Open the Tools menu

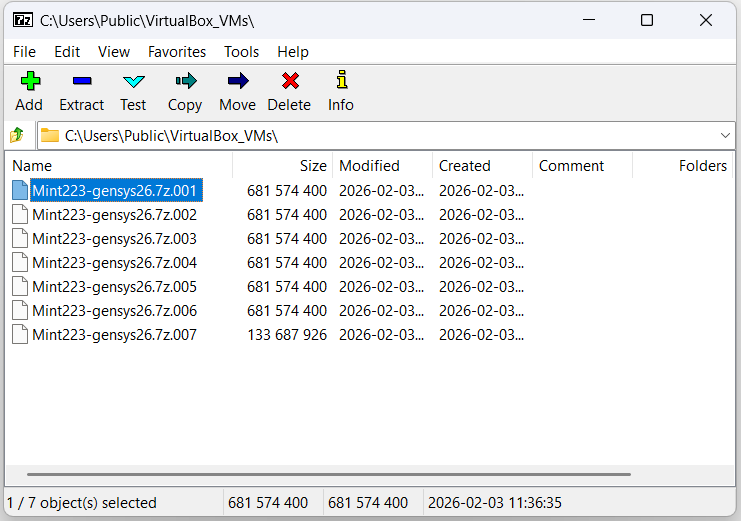click(x=241, y=52)
